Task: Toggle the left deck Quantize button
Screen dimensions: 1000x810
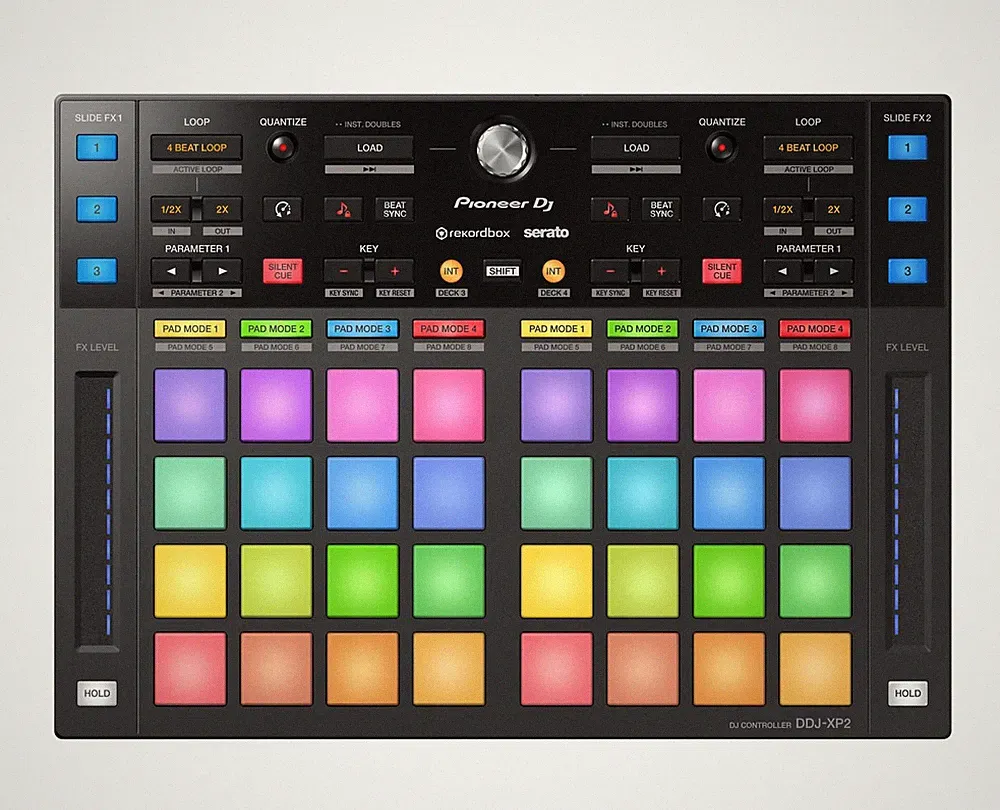Action: click(283, 147)
